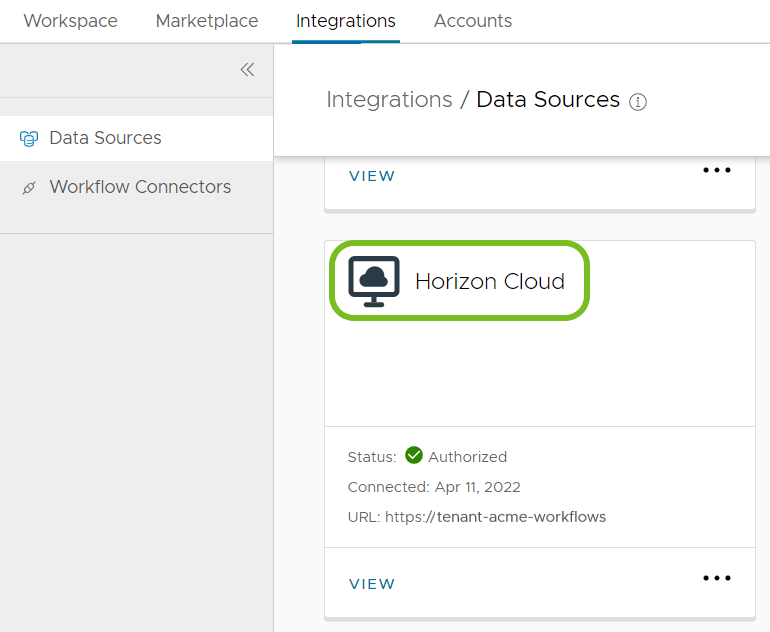Switch to the Marketplace tab
The height and width of the screenshot is (632, 770).
click(207, 21)
